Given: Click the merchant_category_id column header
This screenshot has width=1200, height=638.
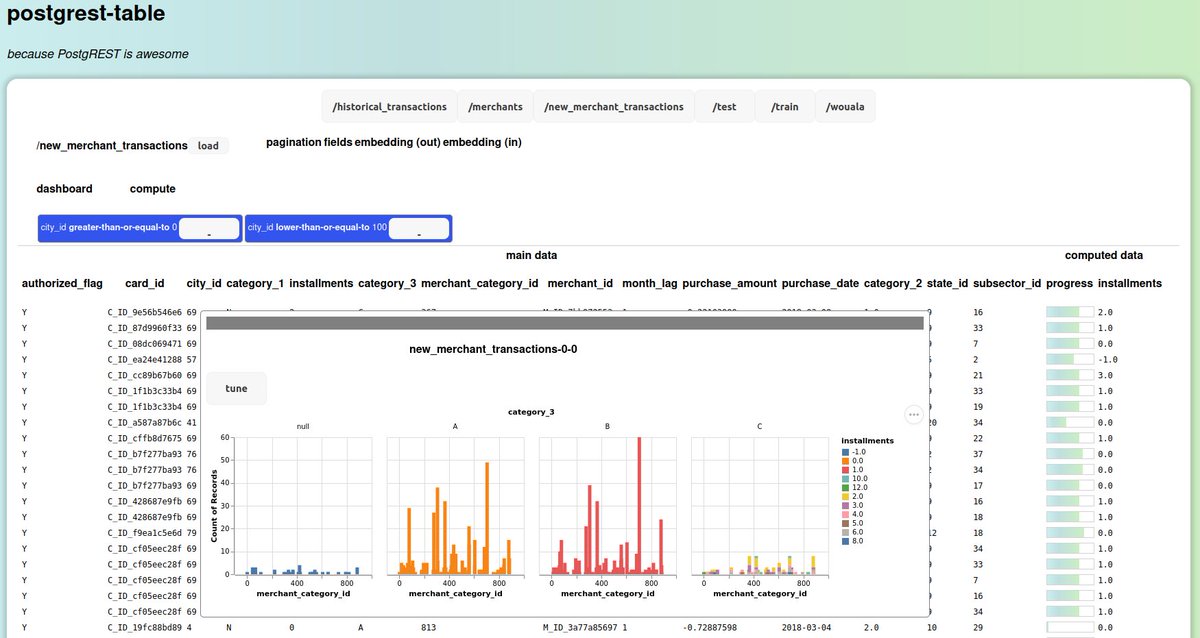Looking at the screenshot, I should 479,283.
